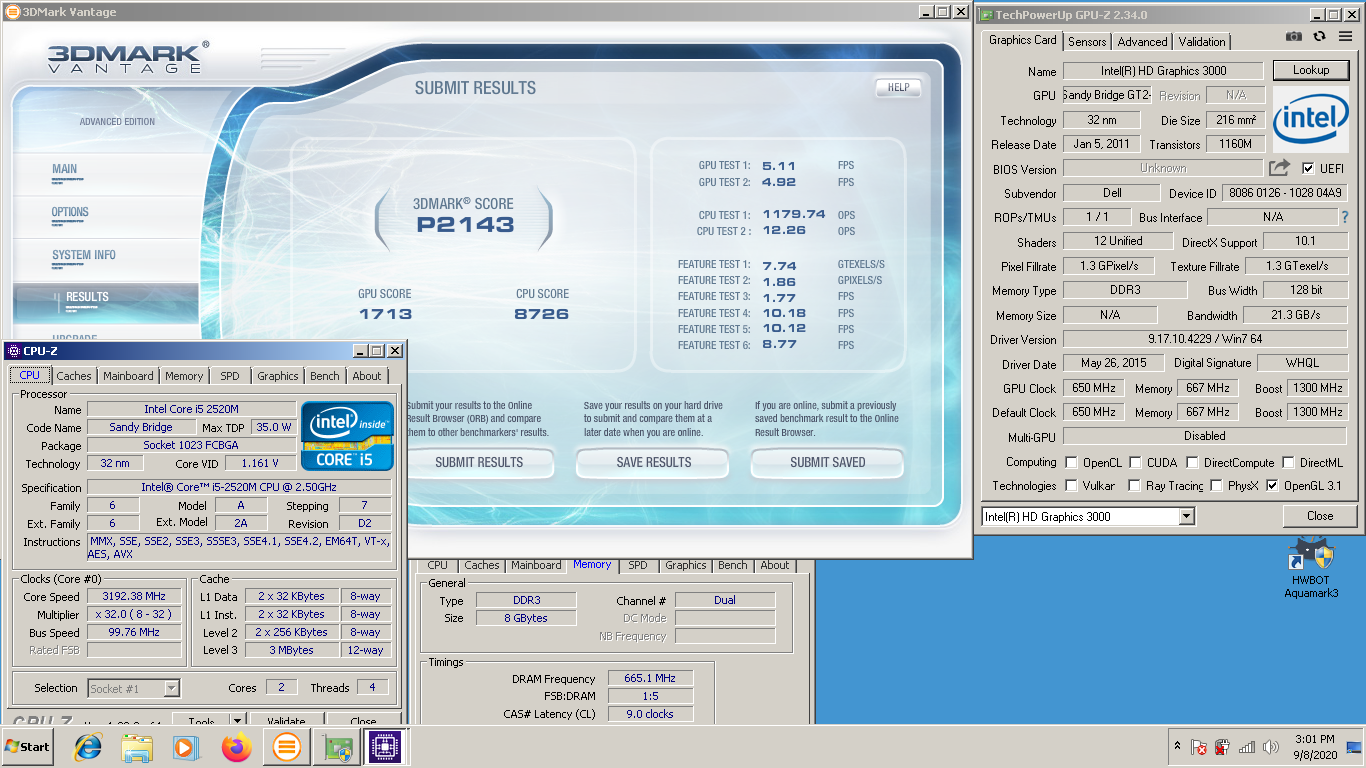This screenshot has width=1366, height=768.
Task: Click the CPU-Z title bar icon
Action: point(13,351)
